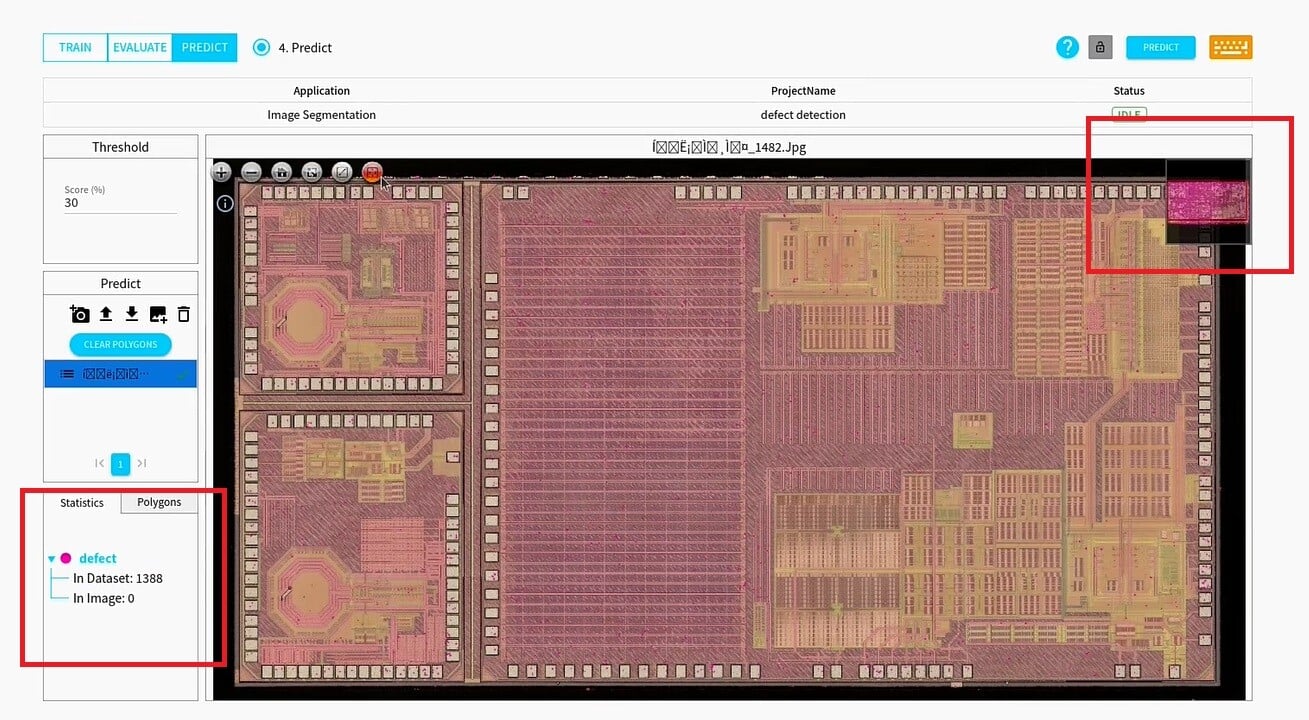Viewport: 1309px width, 720px height.
Task: Collapse the defect class in Statistics
Action: (x=51, y=558)
